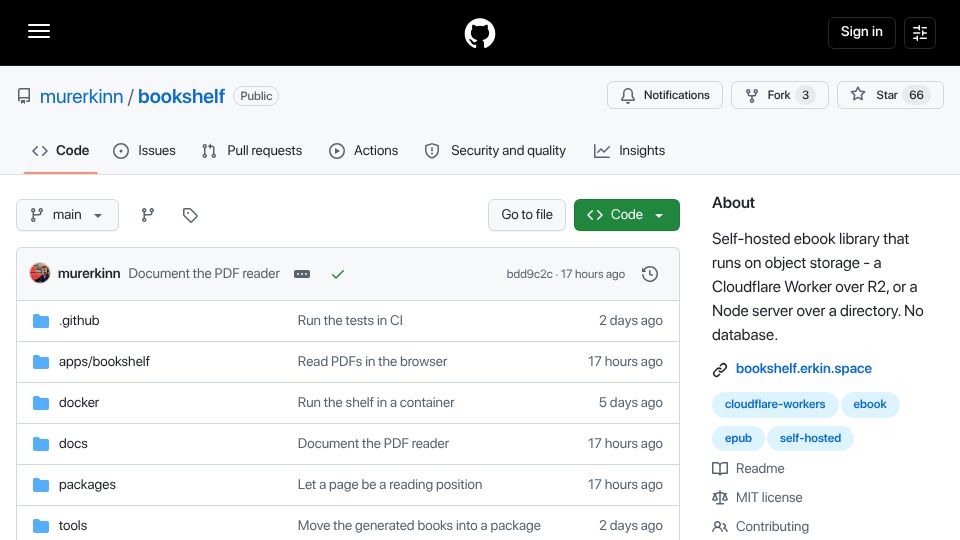Screen dimensions: 960x540
Task: Click the Notifications button
Action: [665, 95]
